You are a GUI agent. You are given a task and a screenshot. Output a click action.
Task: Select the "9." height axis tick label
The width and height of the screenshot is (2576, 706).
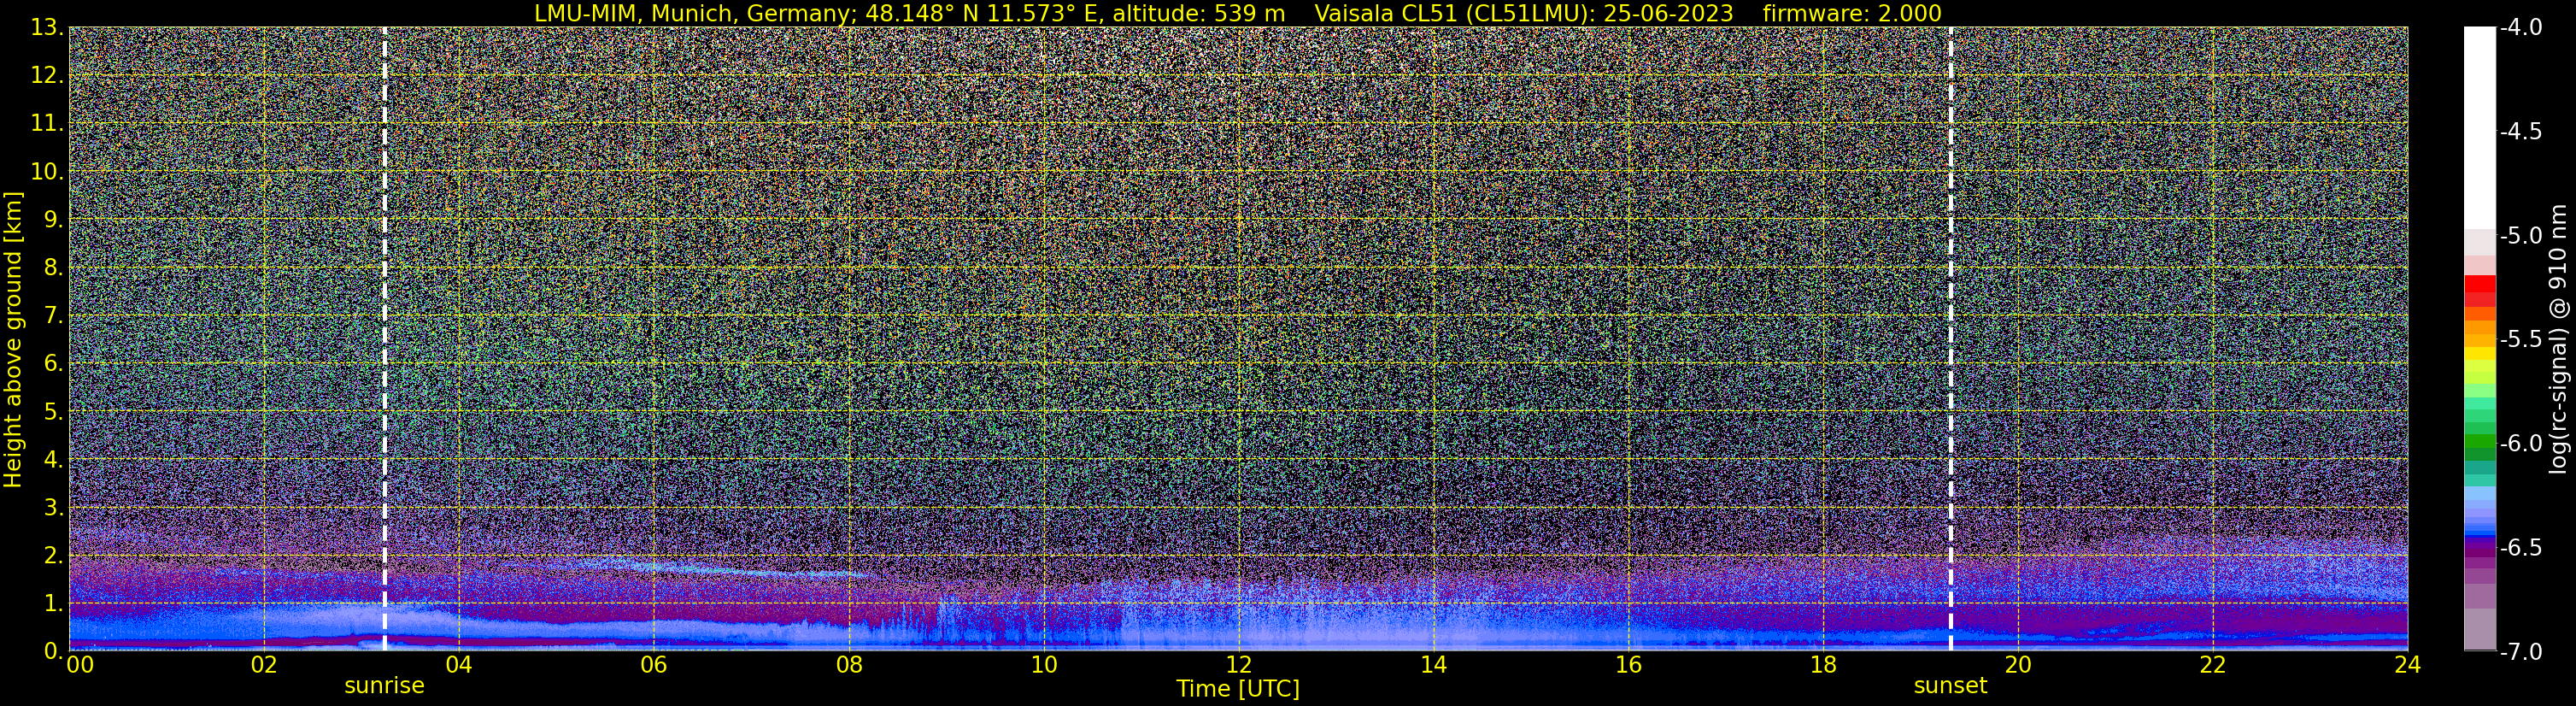tap(54, 219)
